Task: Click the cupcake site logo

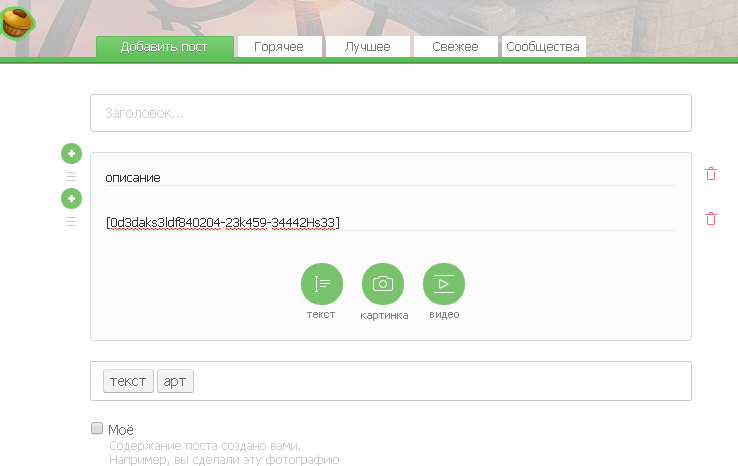Action: pos(17,22)
